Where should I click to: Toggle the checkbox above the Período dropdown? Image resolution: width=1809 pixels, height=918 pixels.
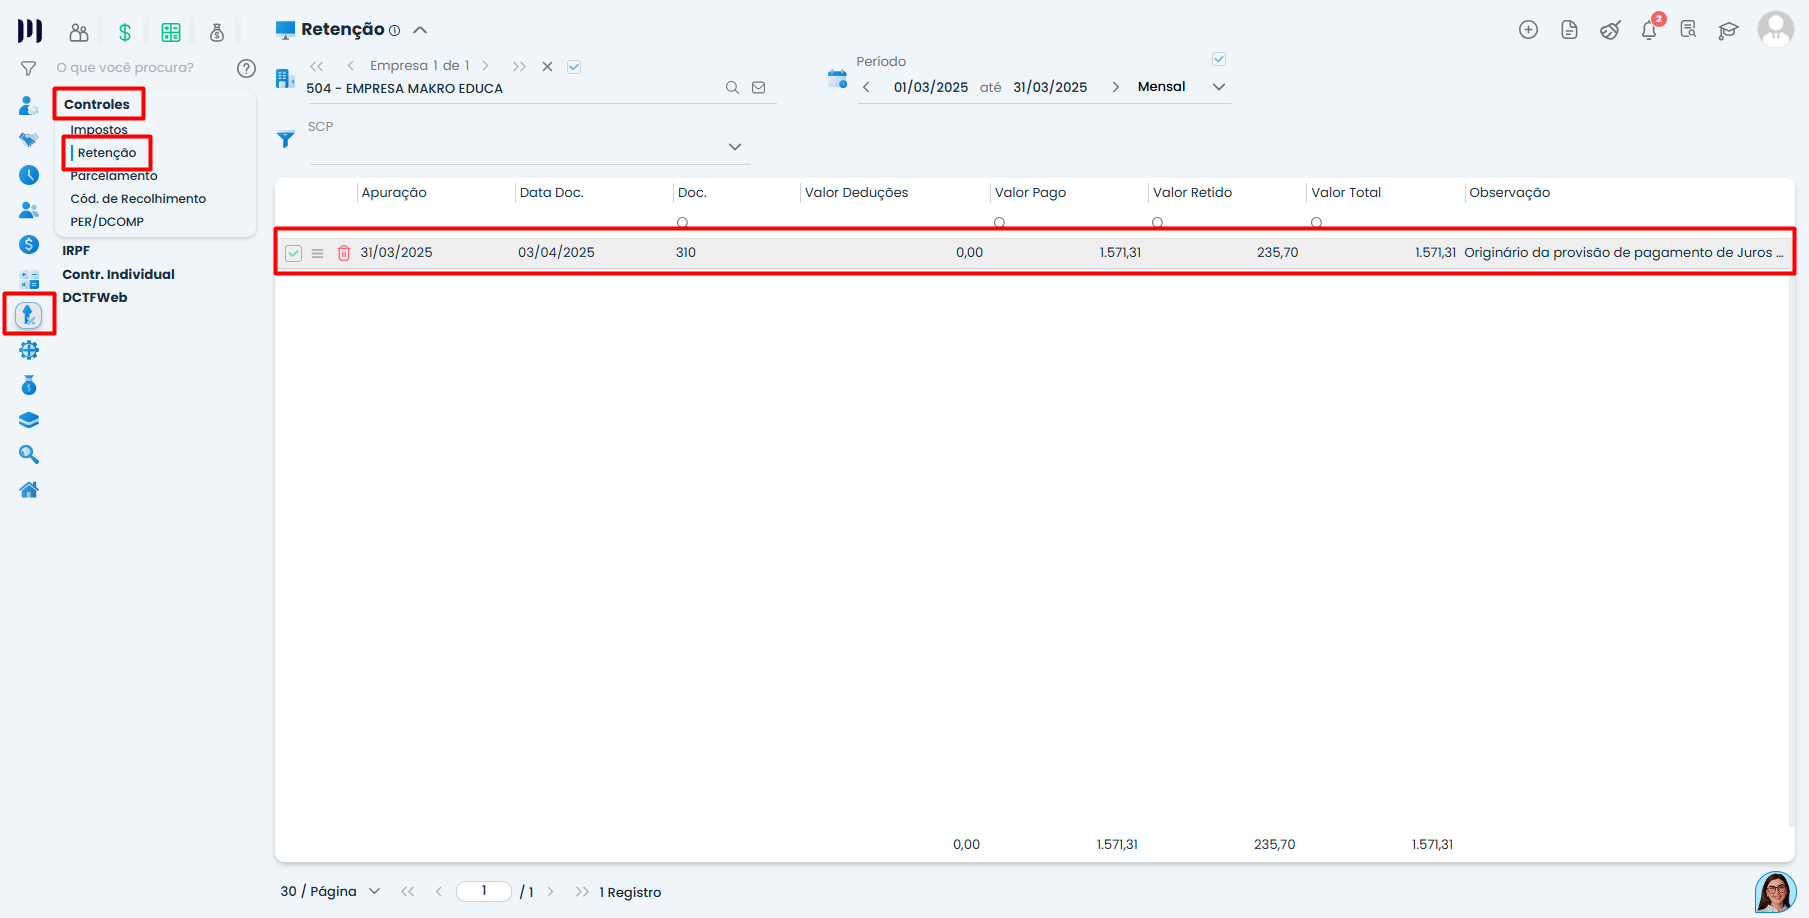[x=1219, y=59]
